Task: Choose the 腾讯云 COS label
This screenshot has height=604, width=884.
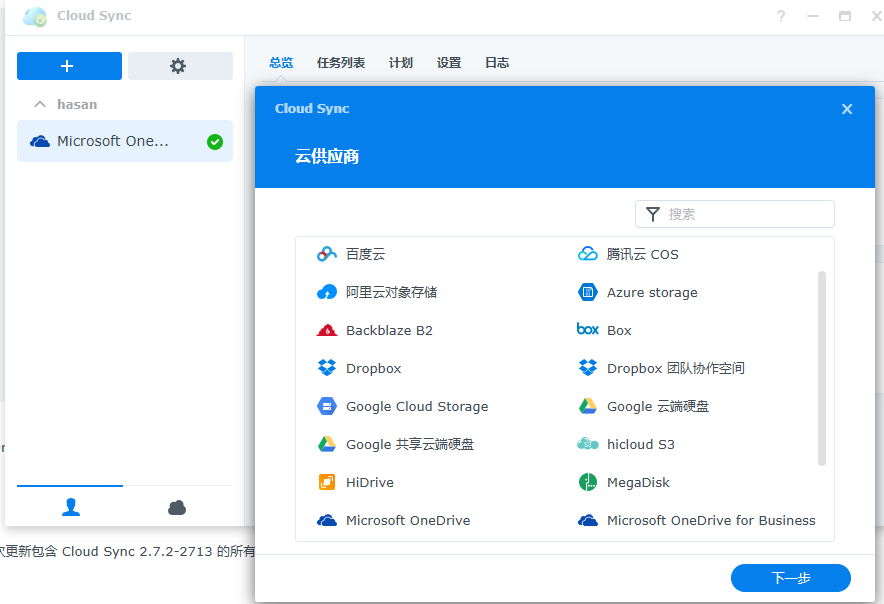Action: pos(643,254)
